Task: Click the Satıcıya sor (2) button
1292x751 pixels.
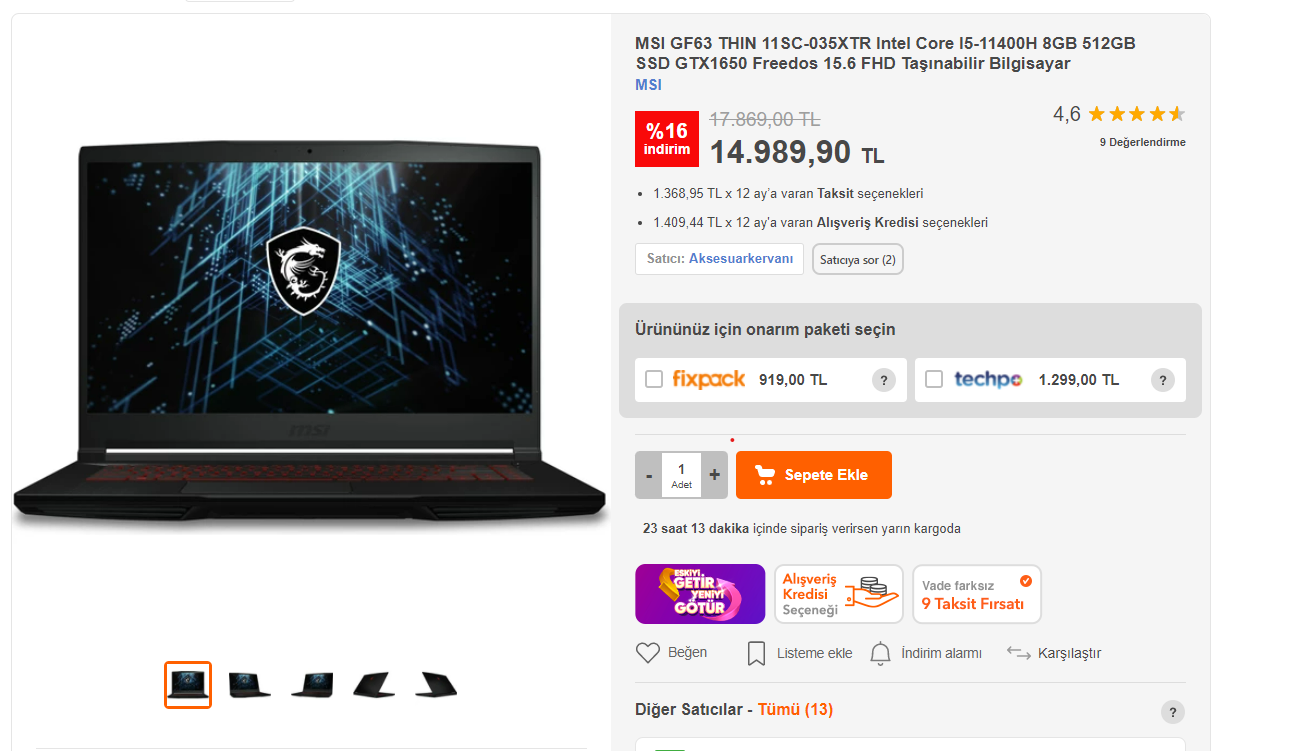Action: pyautogui.click(x=858, y=259)
